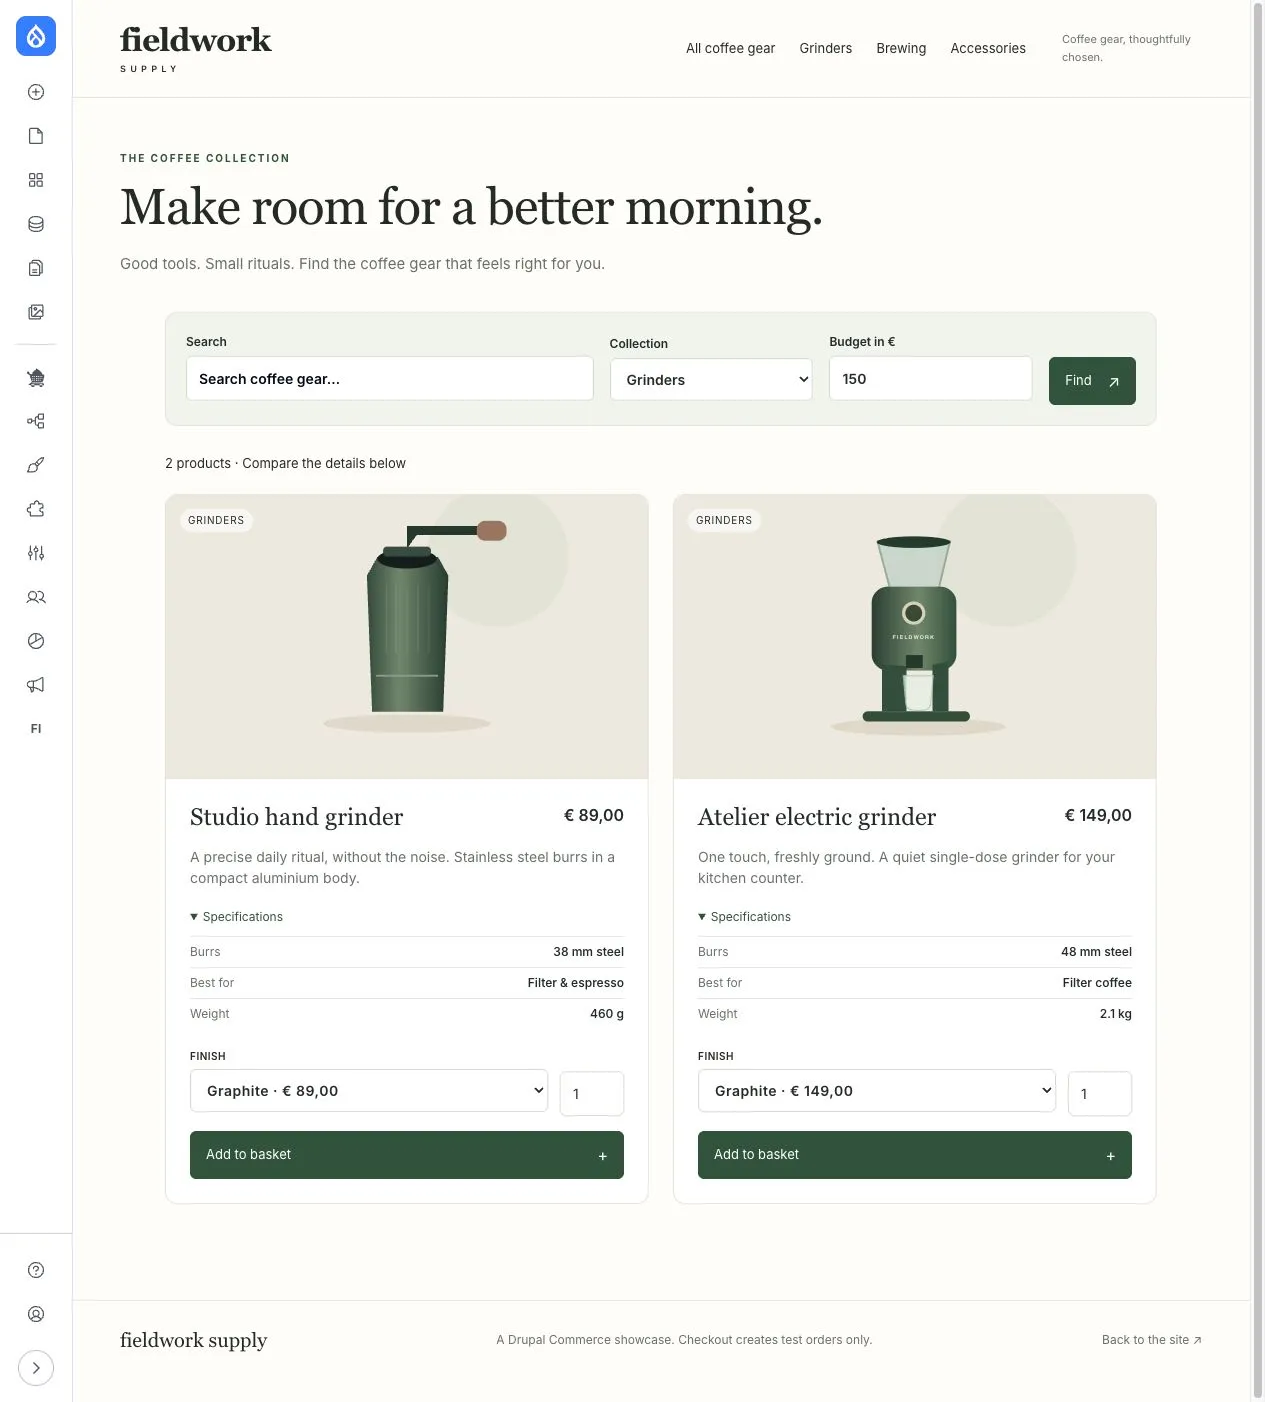Click the 2.1 kg weight value

(1116, 1014)
